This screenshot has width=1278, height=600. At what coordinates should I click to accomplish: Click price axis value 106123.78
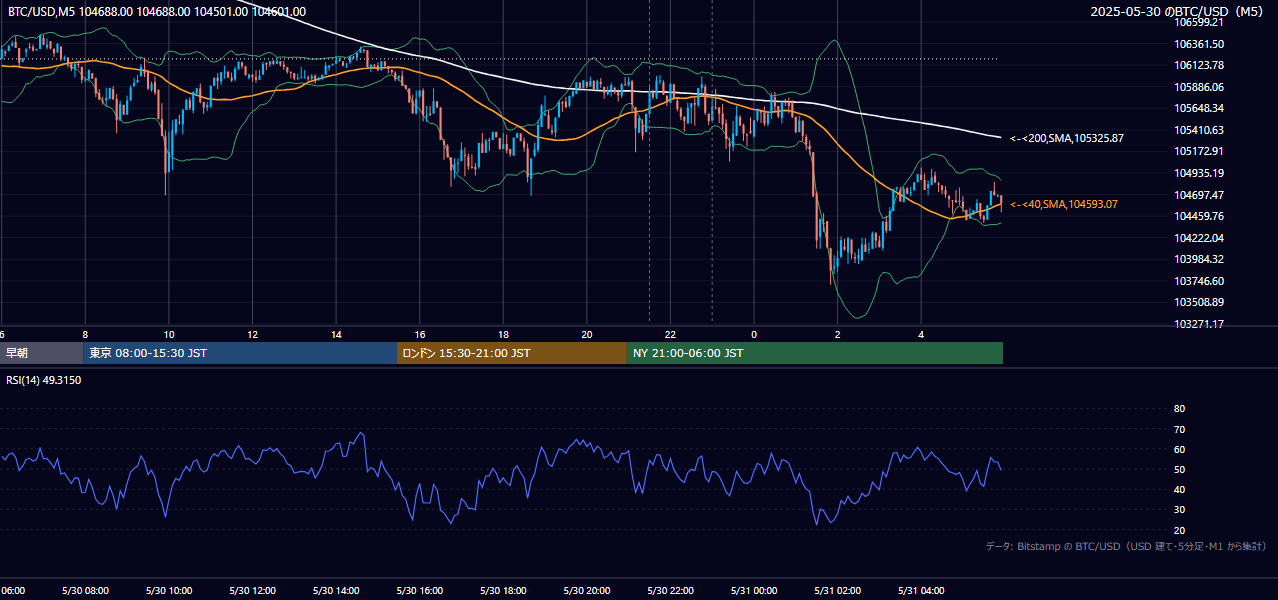point(1198,65)
